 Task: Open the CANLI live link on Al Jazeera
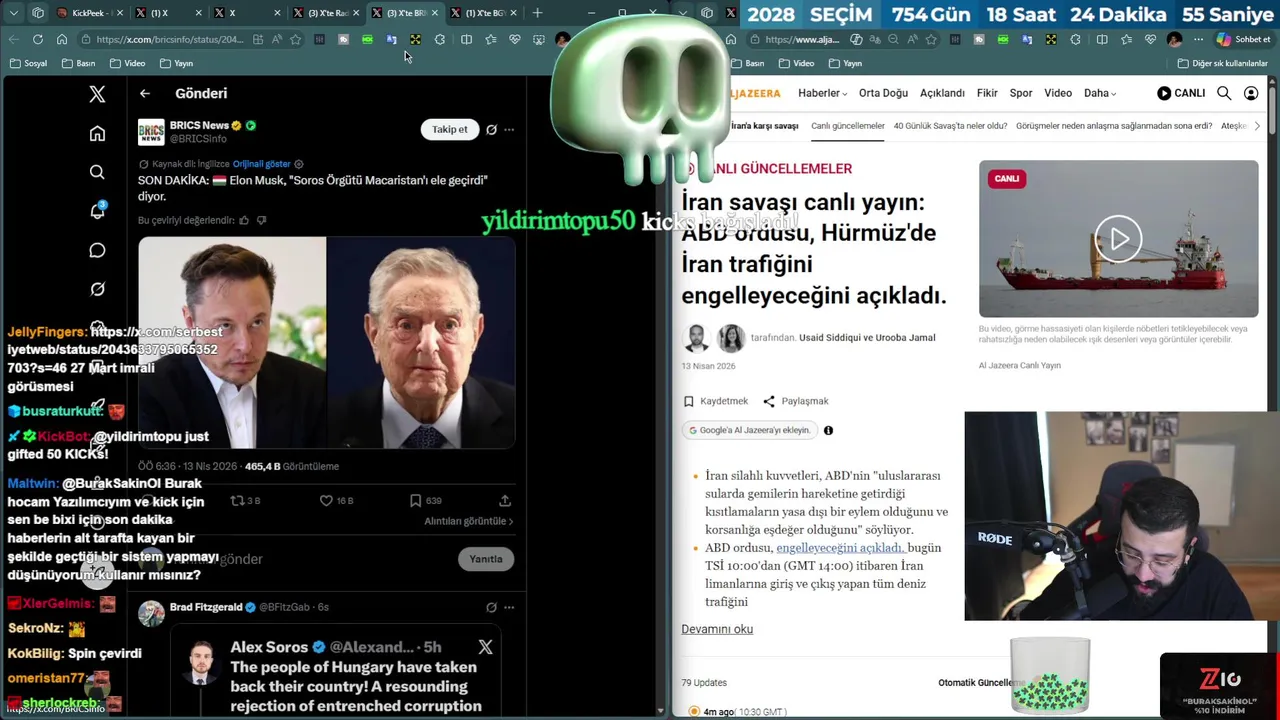(x=1181, y=93)
